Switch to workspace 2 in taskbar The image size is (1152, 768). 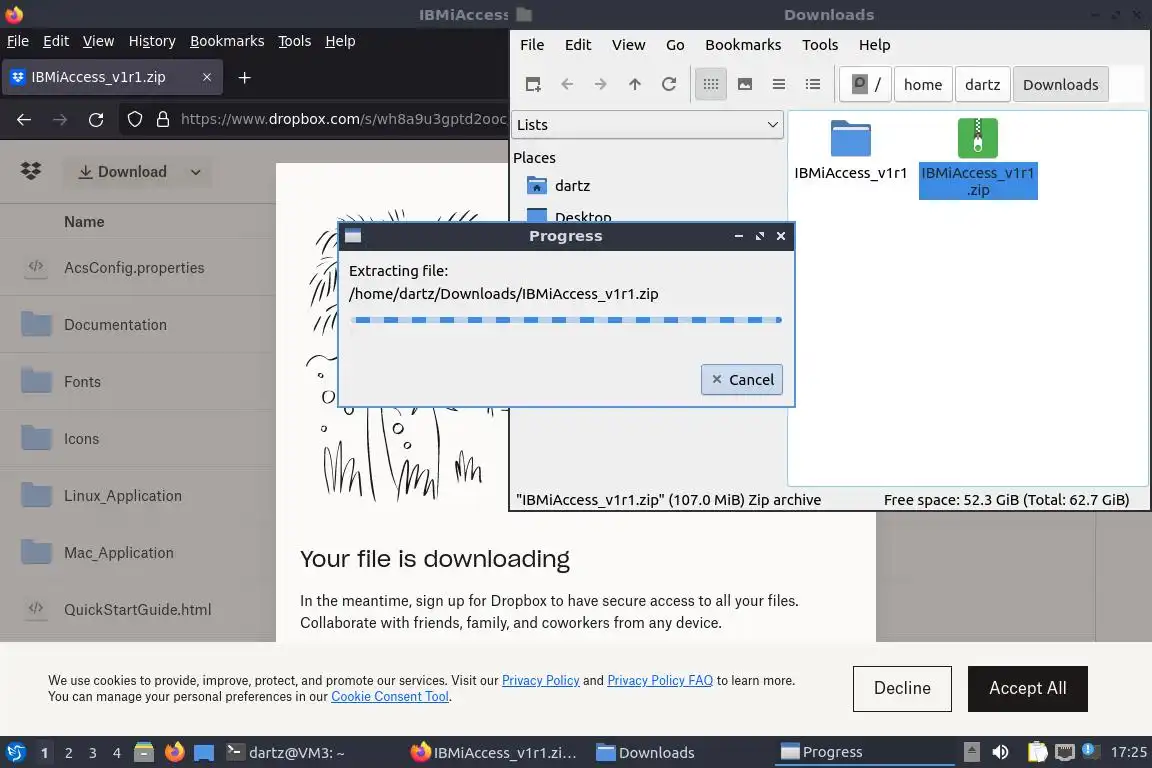click(x=68, y=753)
